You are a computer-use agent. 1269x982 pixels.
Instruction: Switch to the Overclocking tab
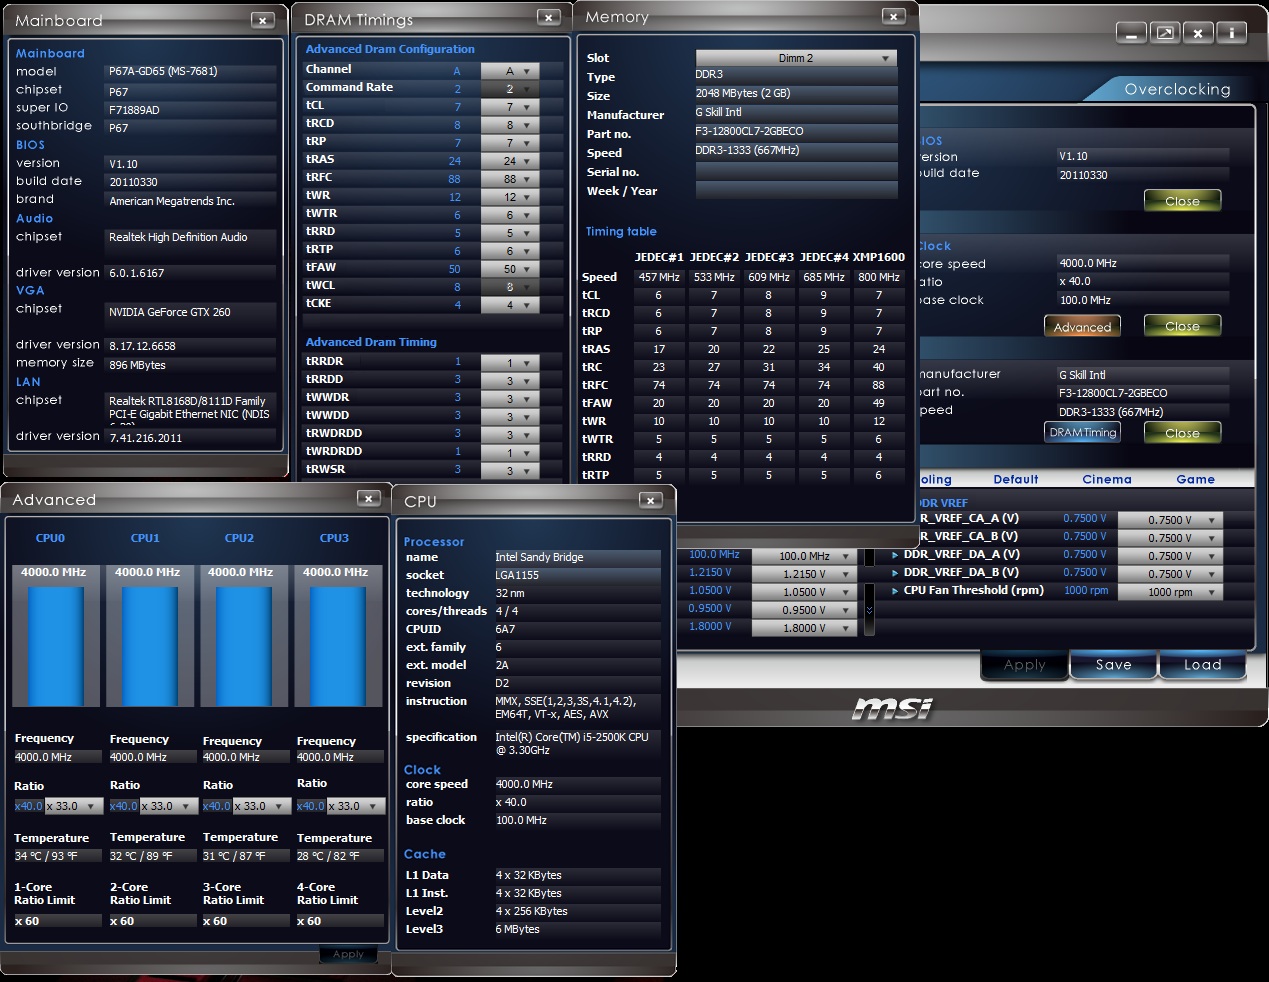click(1177, 89)
